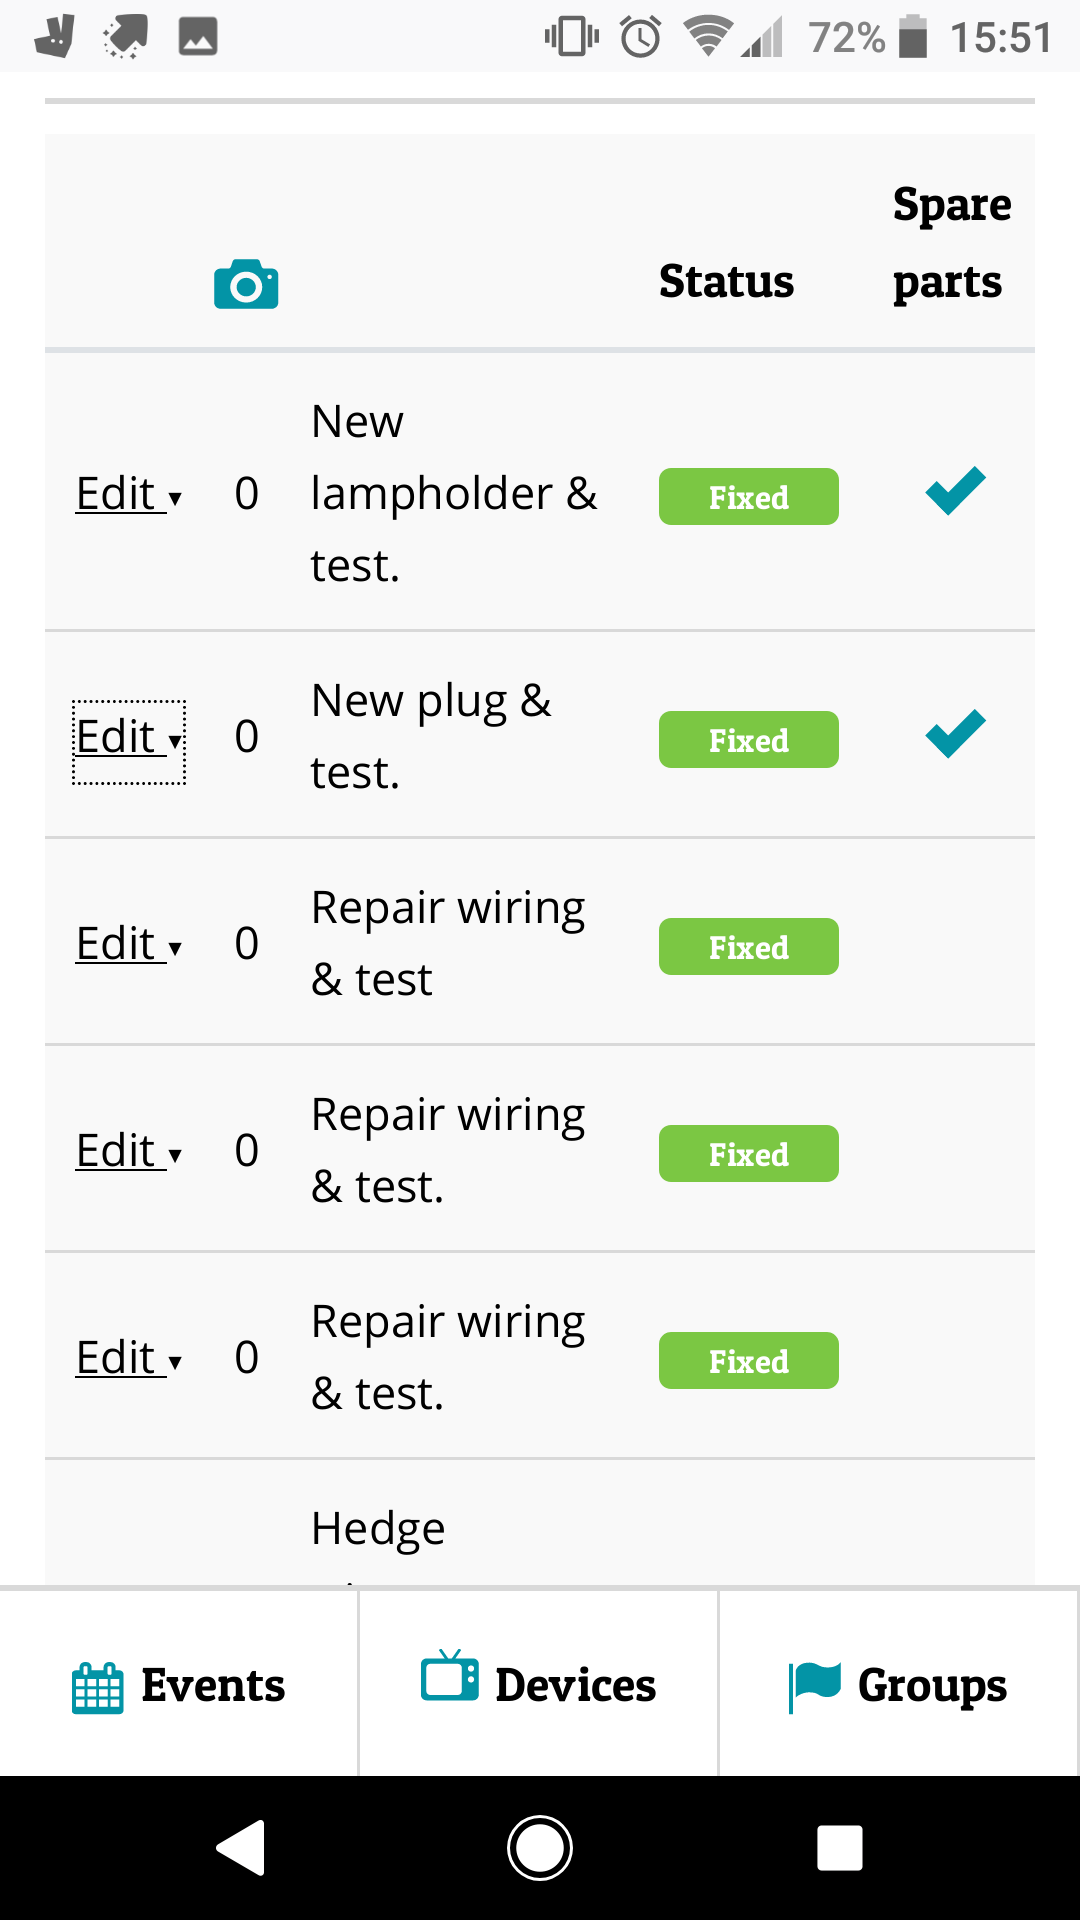Tap the alarm clock status icon

pyautogui.click(x=640, y=38)
